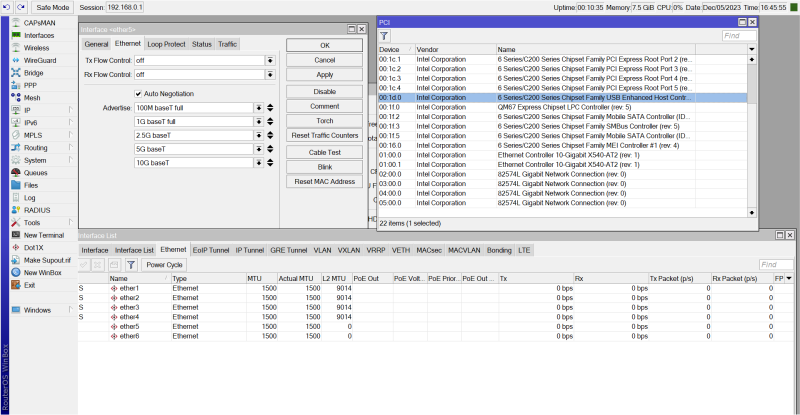The width and height of the screenshot is (800, 415).
Task: Open the Rx Flow Control dropdown
Action: point(270,75)
